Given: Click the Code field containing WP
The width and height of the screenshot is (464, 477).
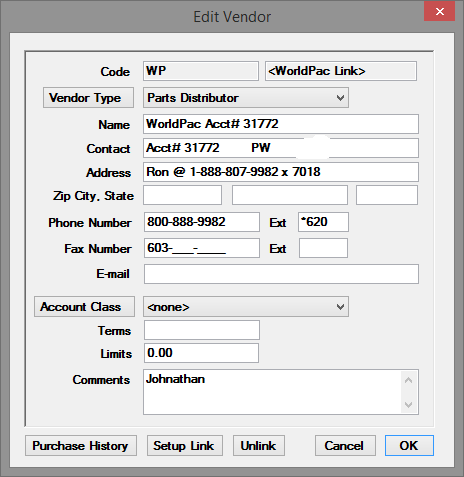Looking at the screenshot, I should coord(201,71).
